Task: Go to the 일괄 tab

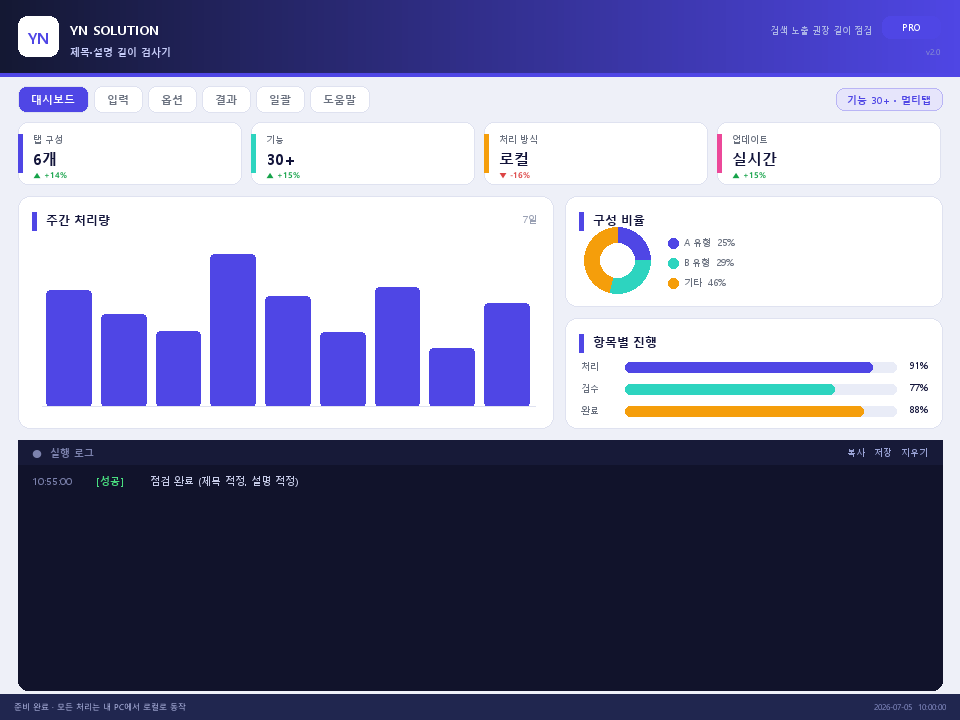Action: tap(280, 100)
